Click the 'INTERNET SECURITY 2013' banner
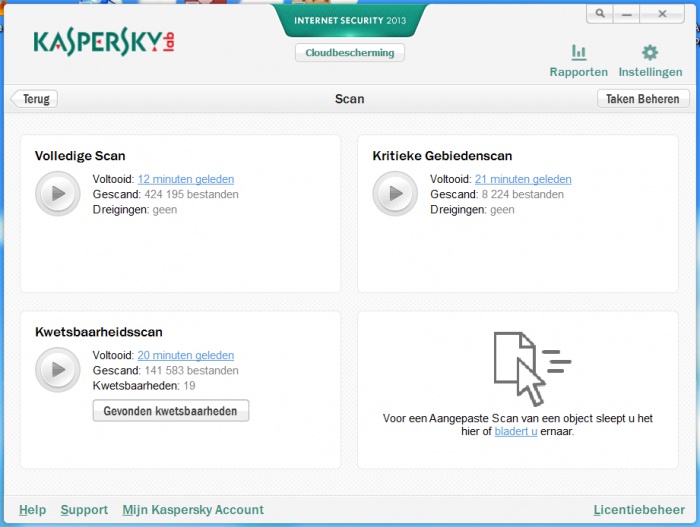Viewport: 700px width, 527px height. 350,20
